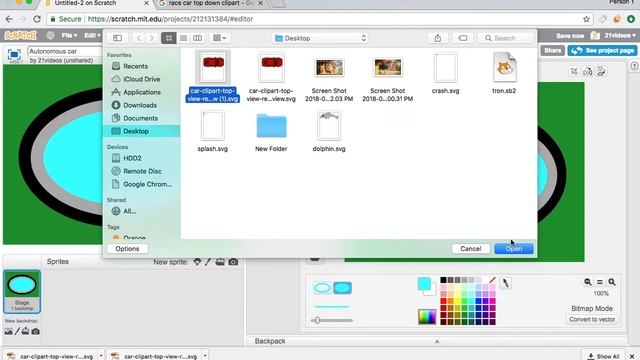This screenshot has height=360, width=640.
Task: Reload the browser page
Action: tap(37, 19)
